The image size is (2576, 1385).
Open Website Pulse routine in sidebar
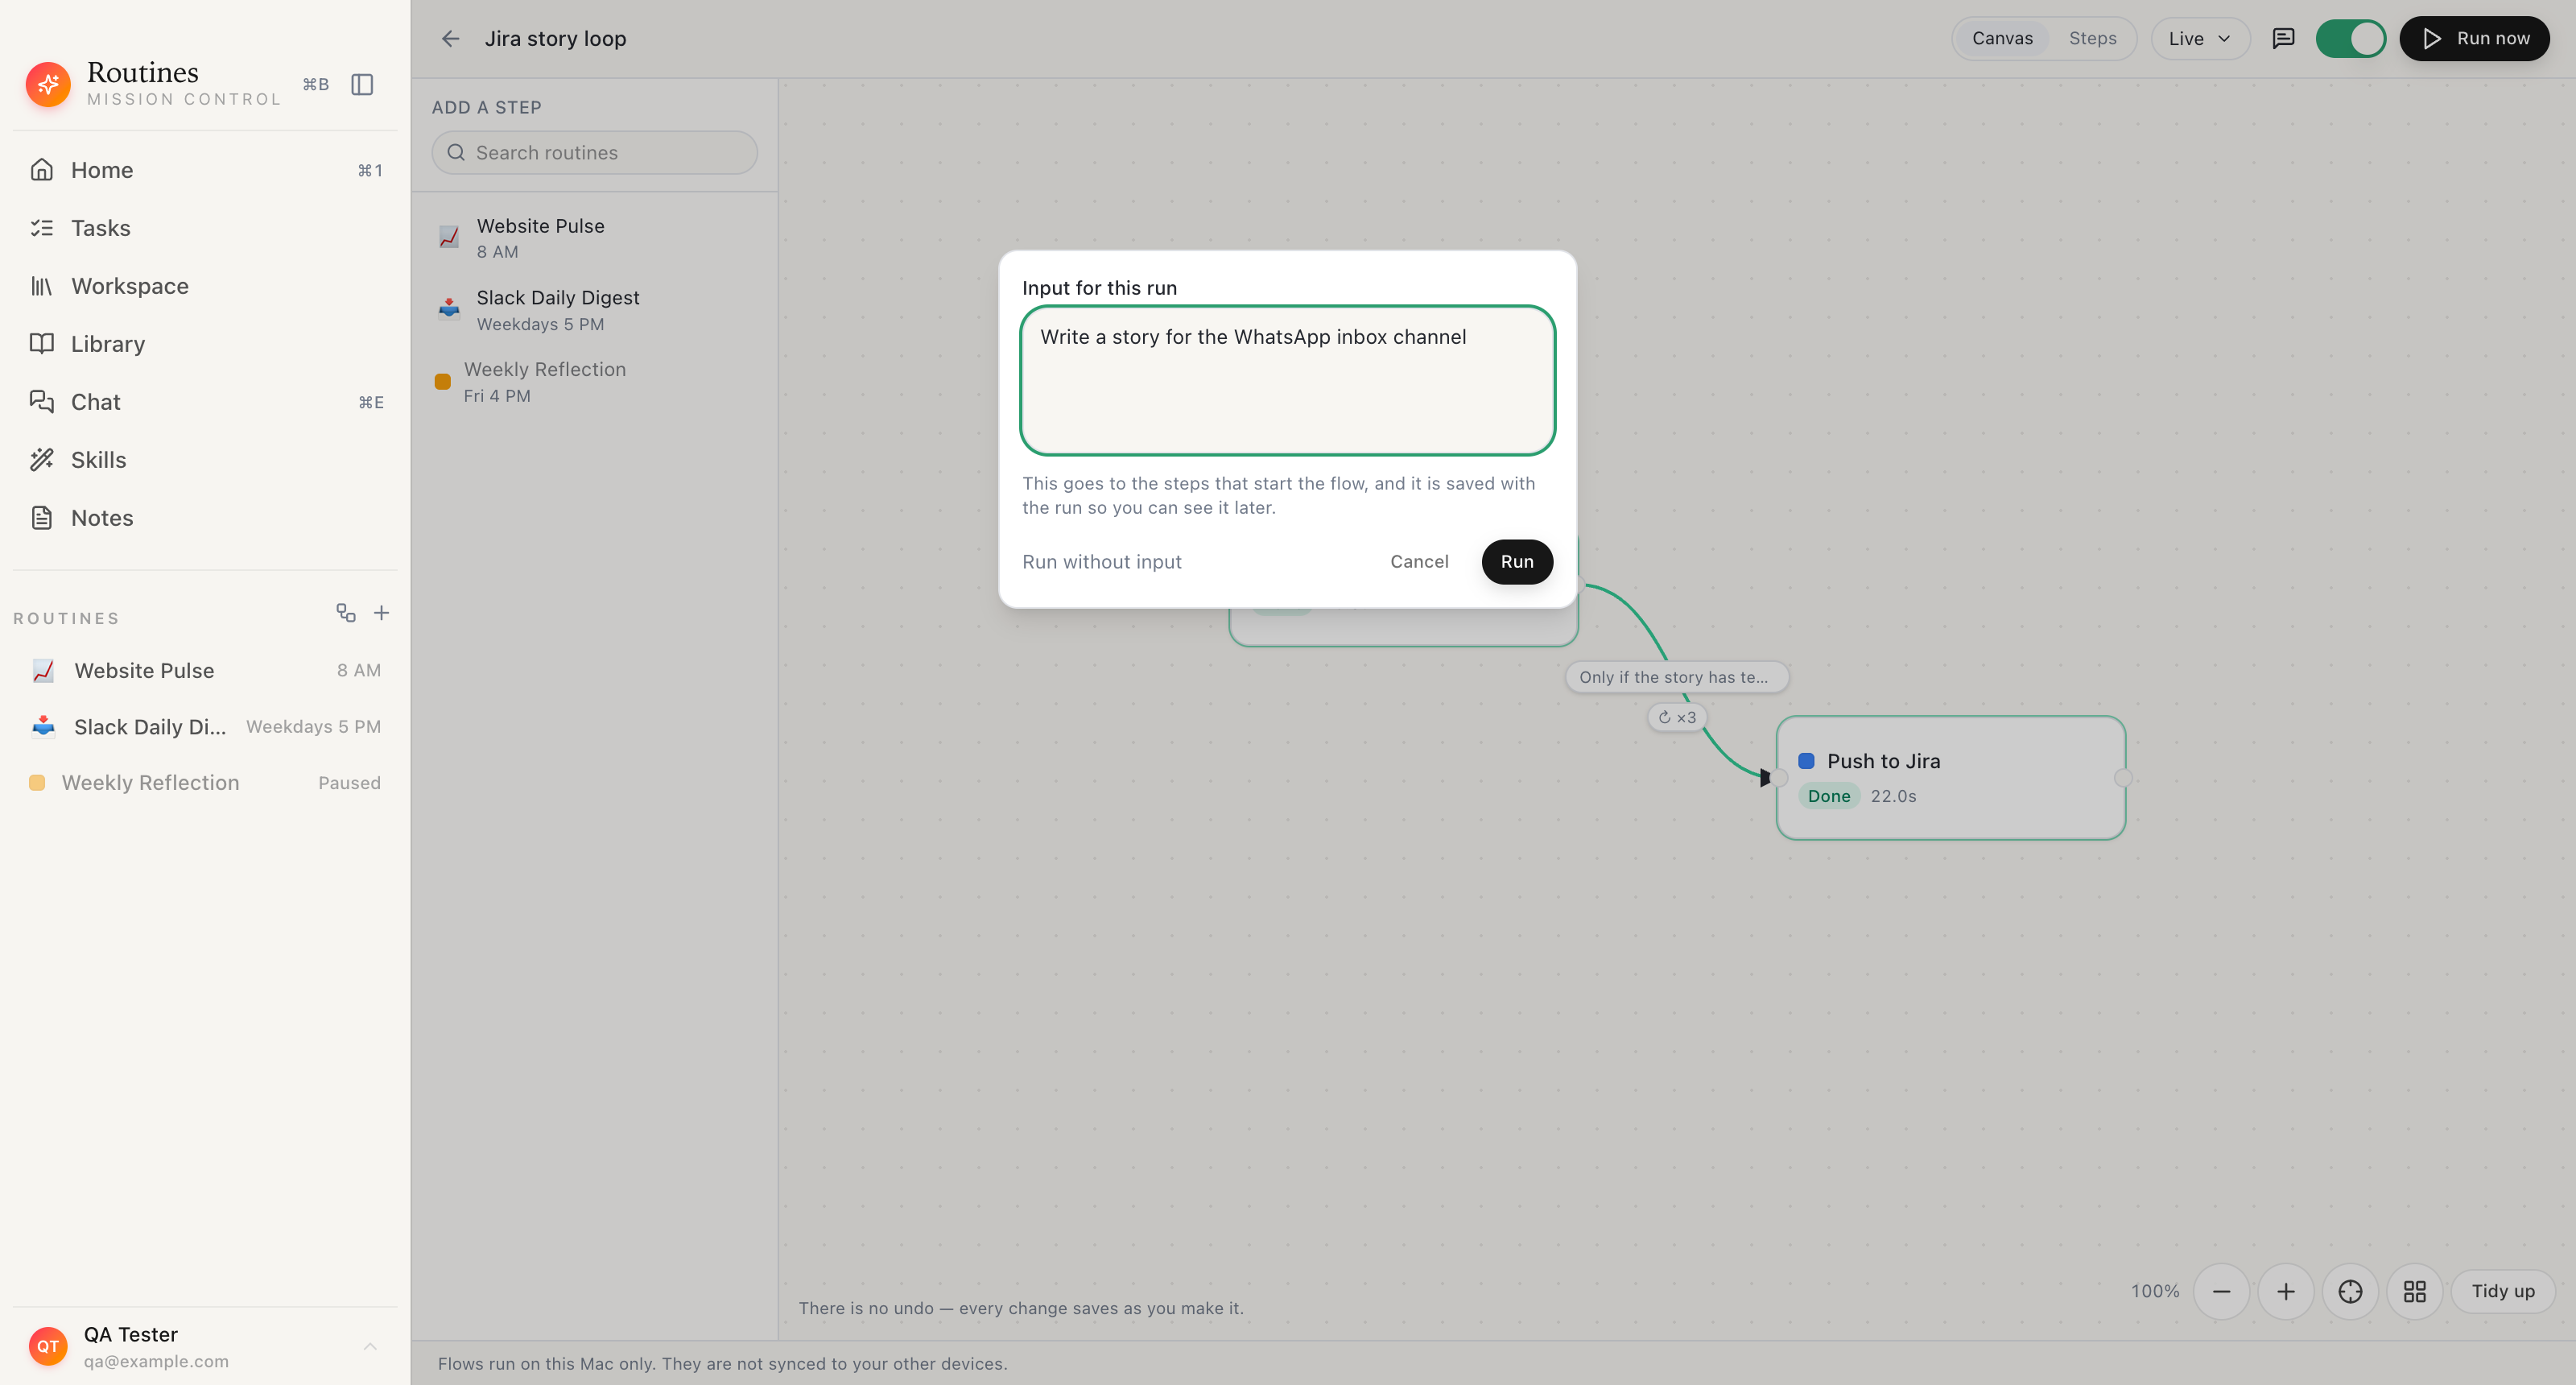[205, 671]
